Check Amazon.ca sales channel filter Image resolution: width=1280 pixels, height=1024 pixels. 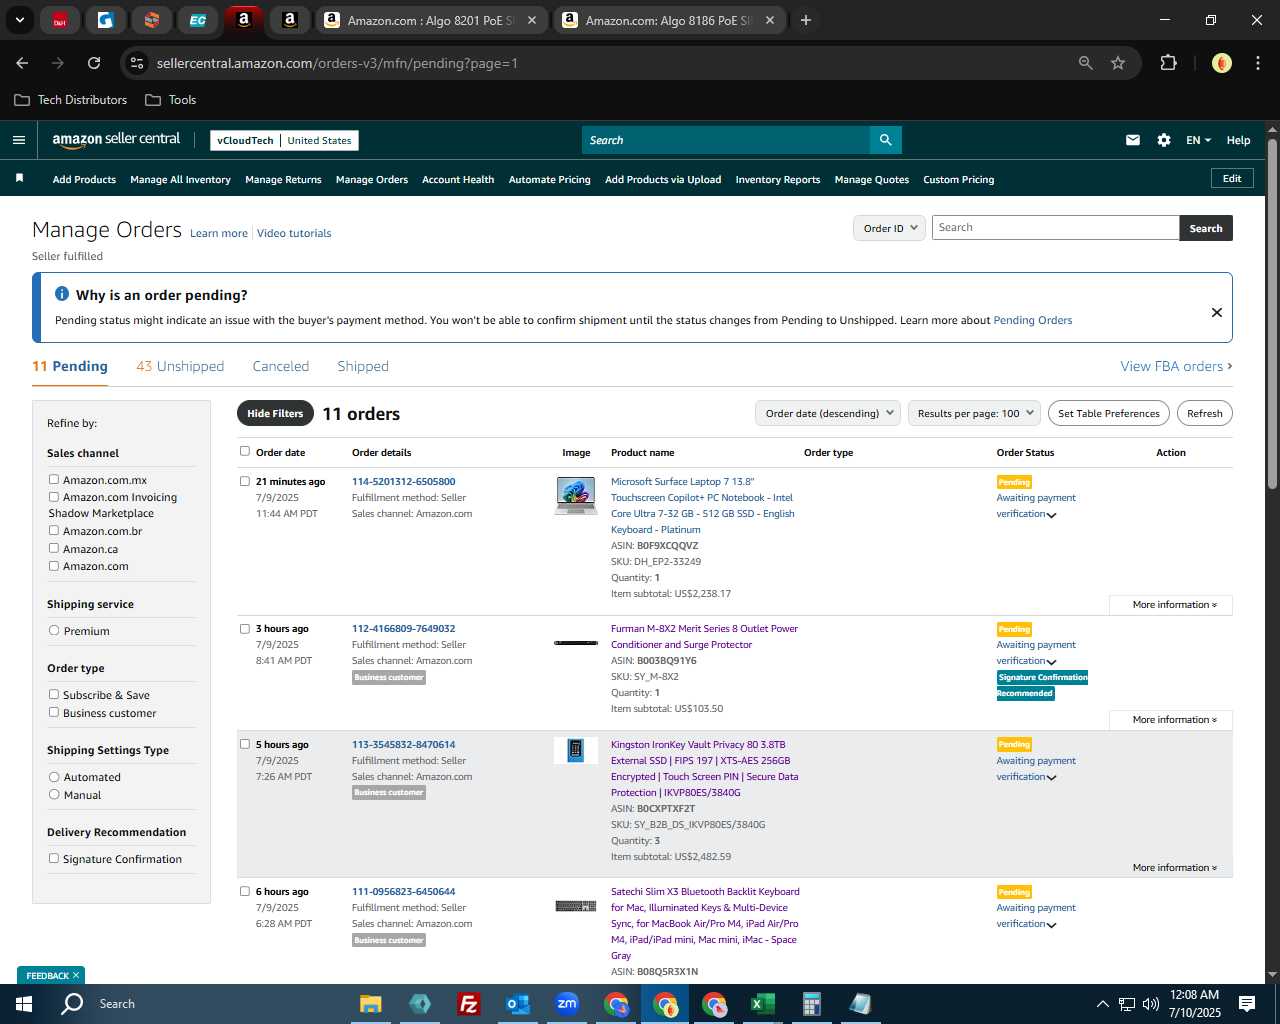[x=54, y=548]
